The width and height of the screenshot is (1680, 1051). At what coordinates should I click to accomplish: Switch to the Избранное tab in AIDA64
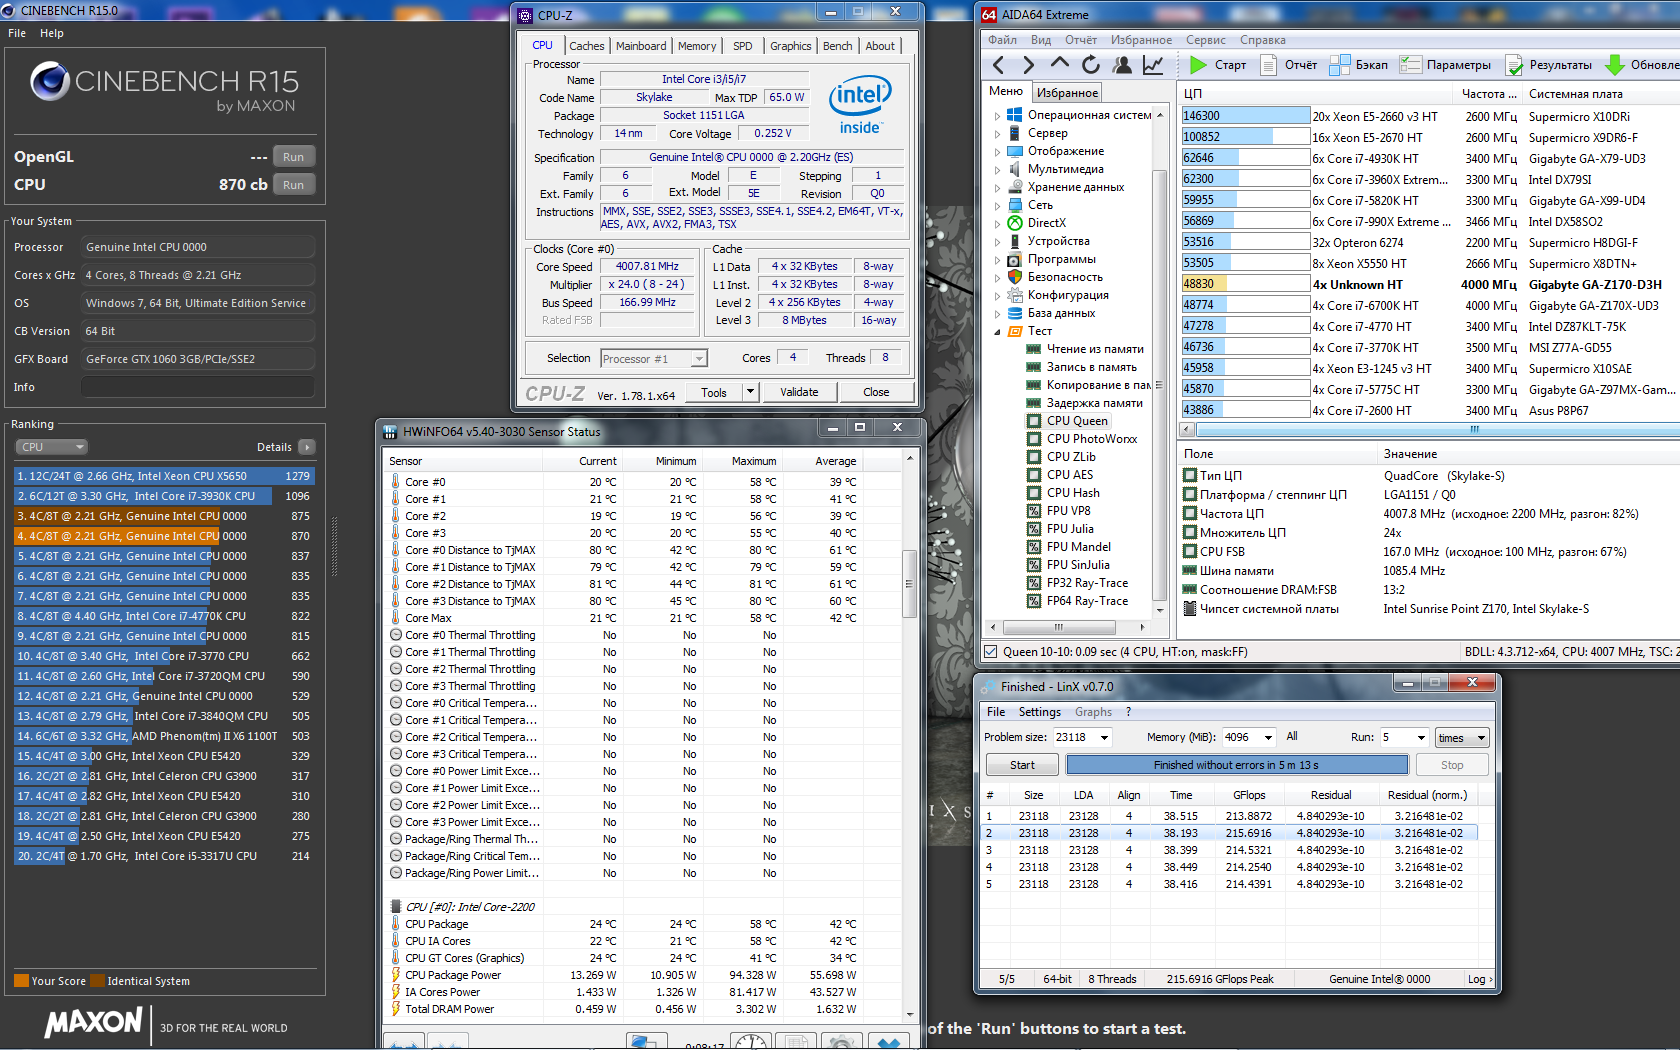1067,93
